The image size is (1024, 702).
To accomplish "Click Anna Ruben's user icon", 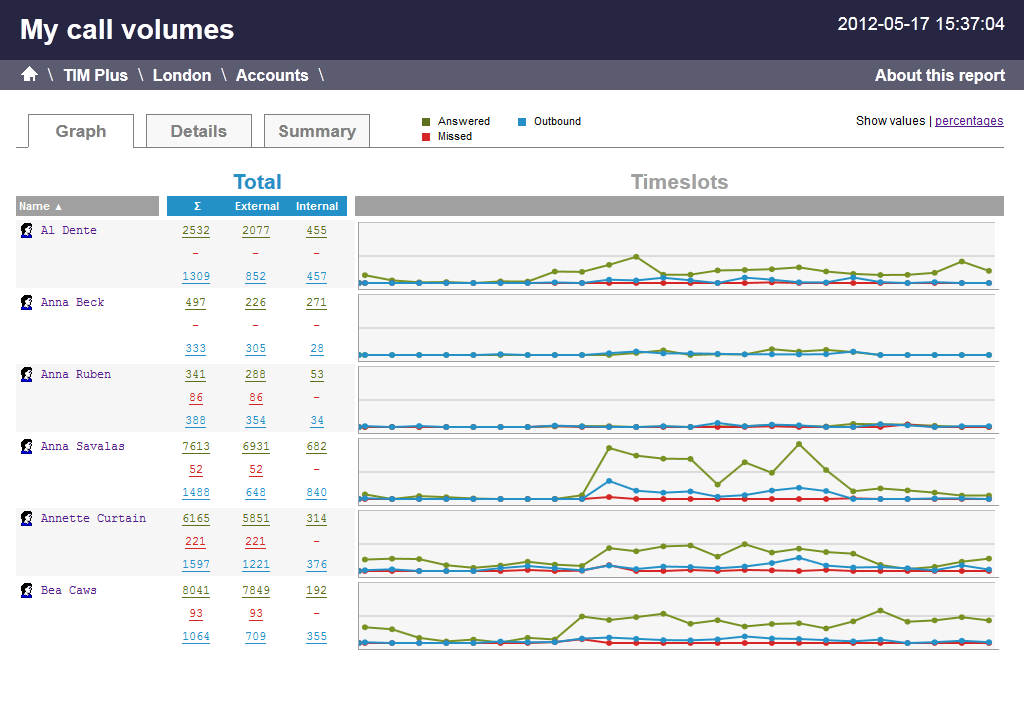I will tap(27, 375).
